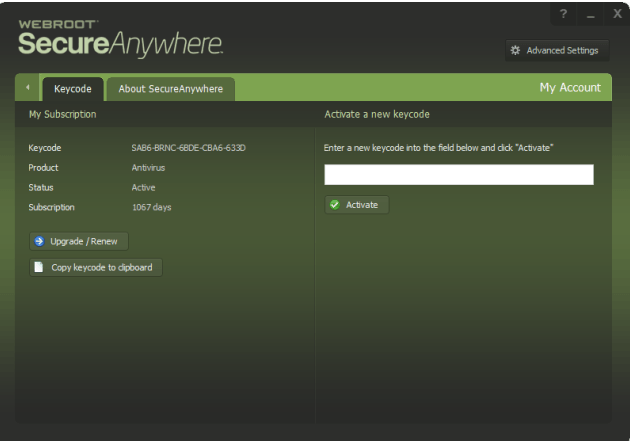
Task: Focus the new keycode input field
Action: click(459, 175)
